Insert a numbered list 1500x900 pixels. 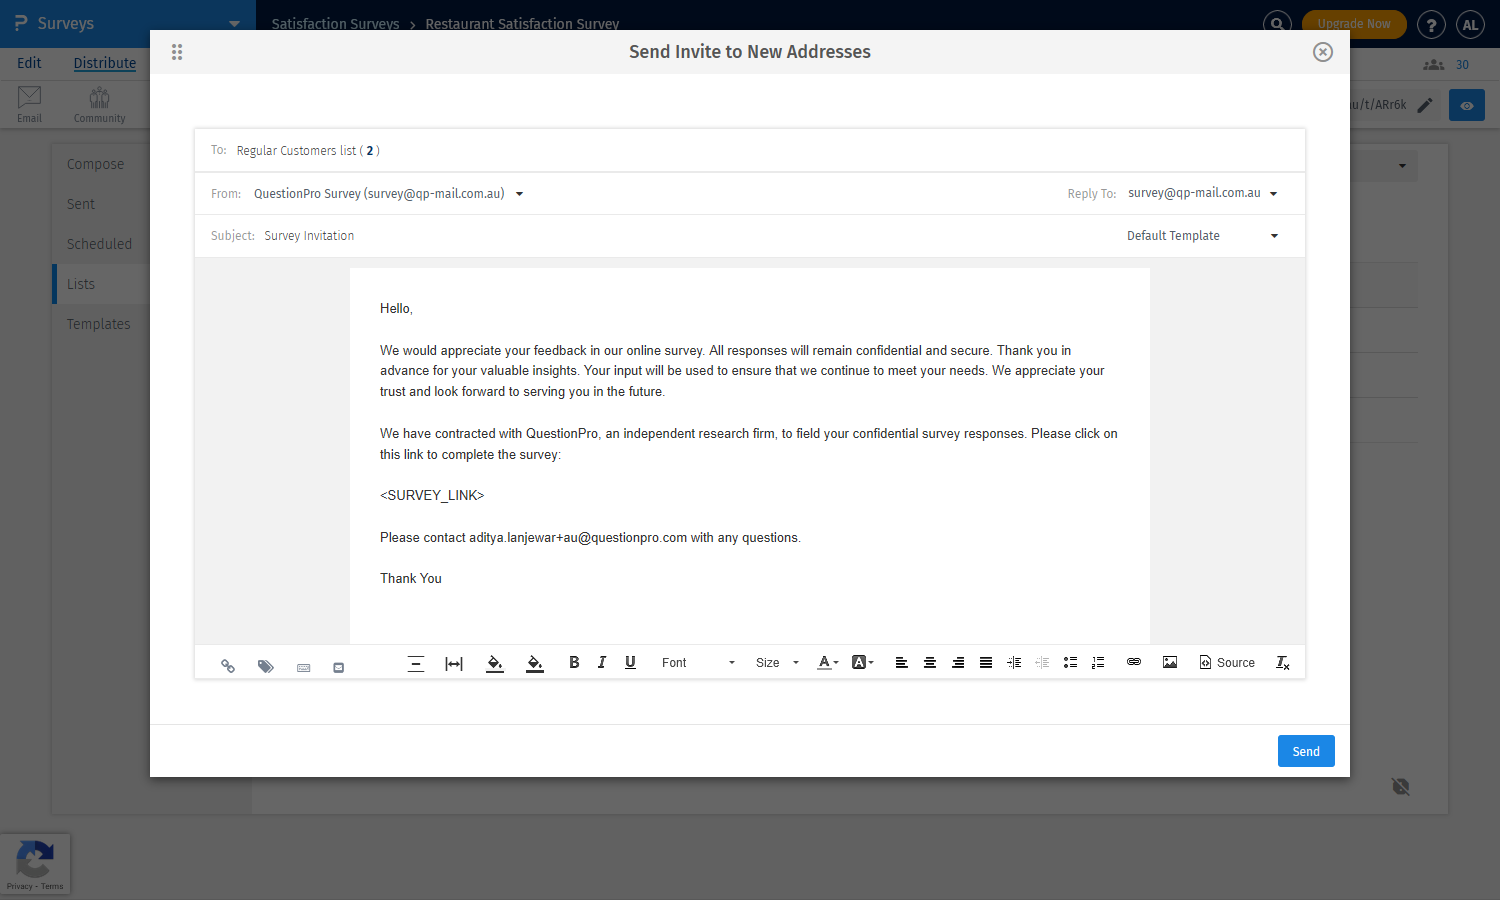tap(1098, 662)
